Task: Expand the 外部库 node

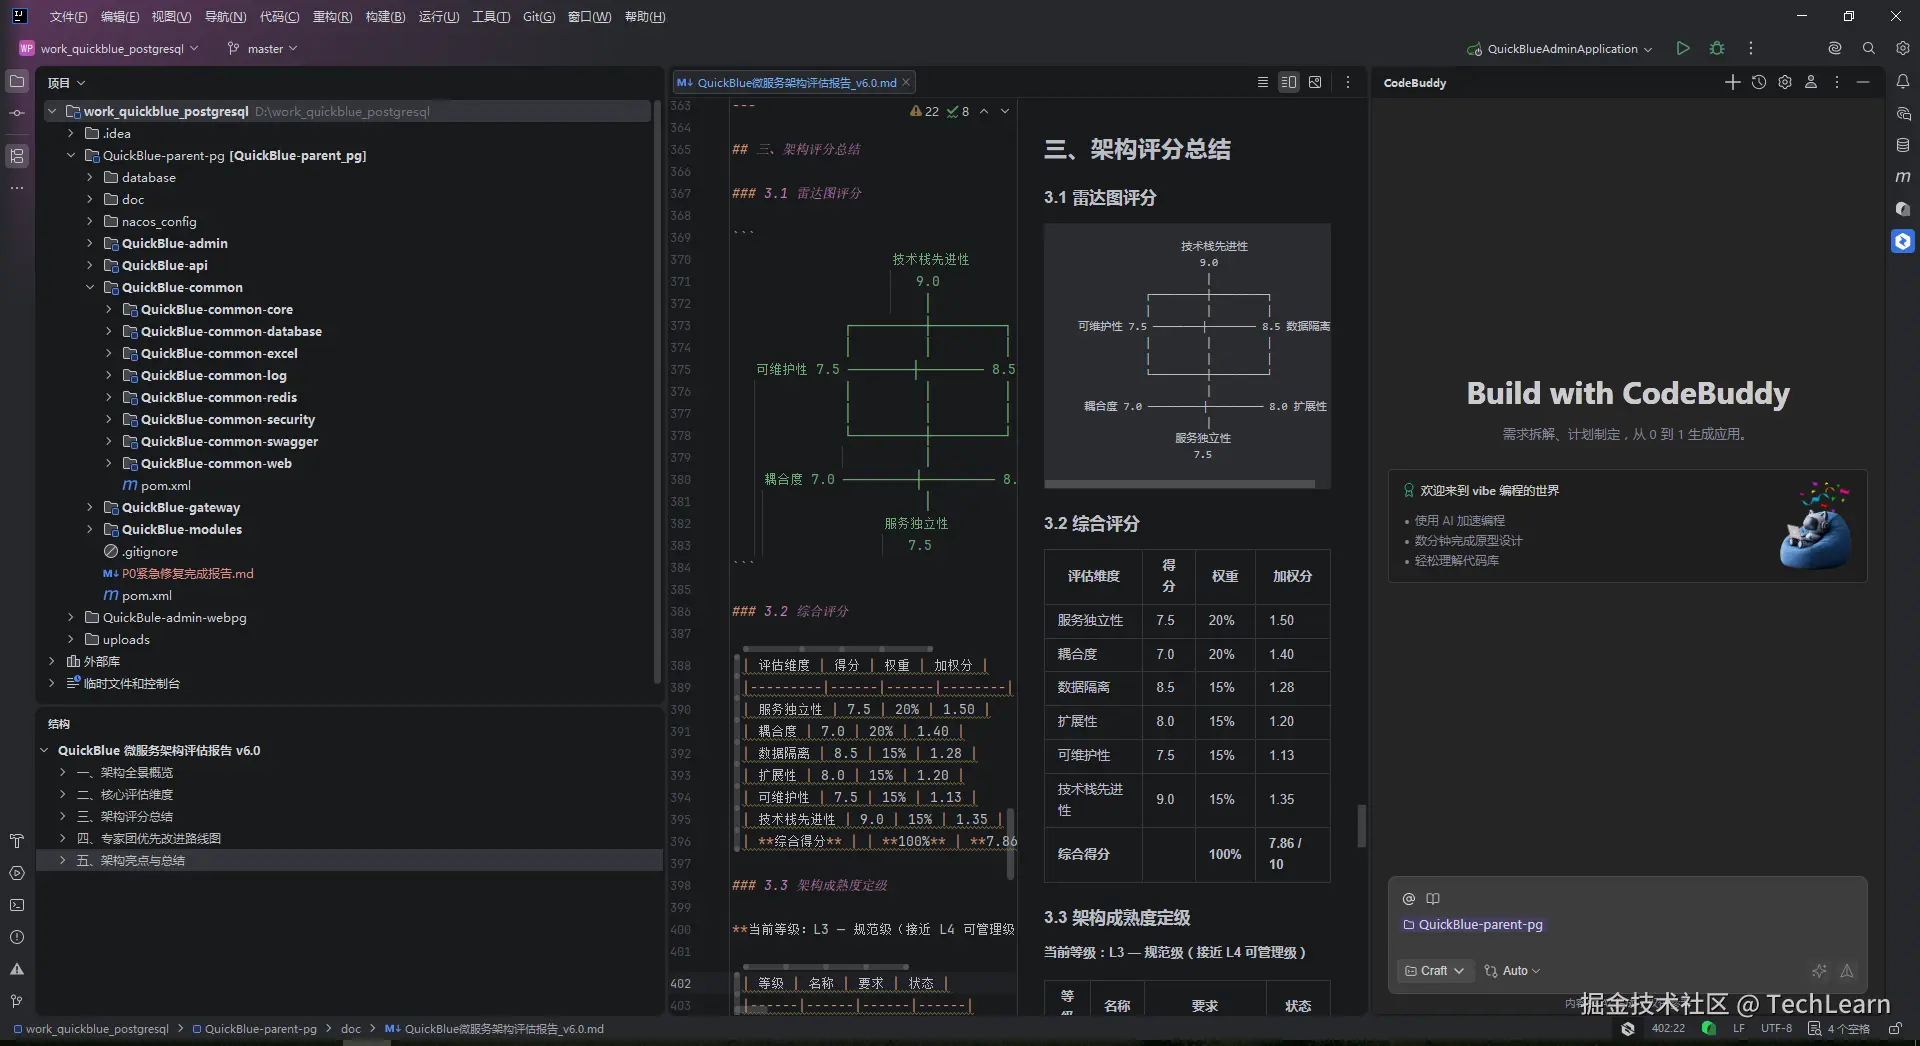Action: click(x=51, y=661)
